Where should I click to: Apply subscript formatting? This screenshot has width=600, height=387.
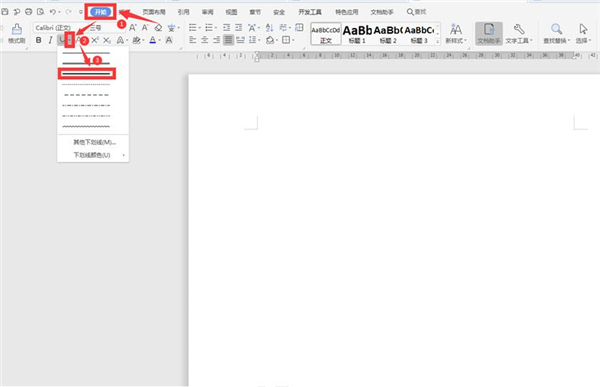pyautogui.click(x=107, y=40)
